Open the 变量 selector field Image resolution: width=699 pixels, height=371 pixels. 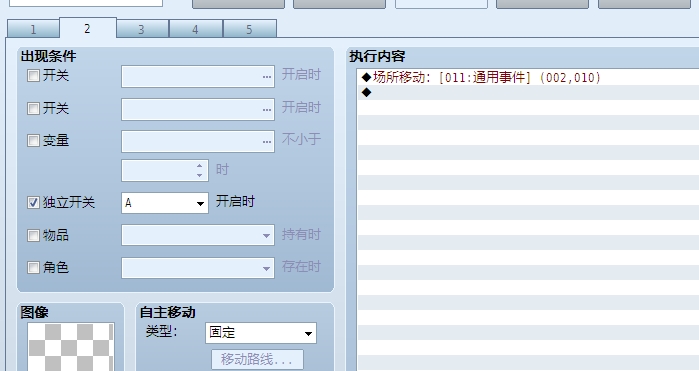[x=198, y=141]
